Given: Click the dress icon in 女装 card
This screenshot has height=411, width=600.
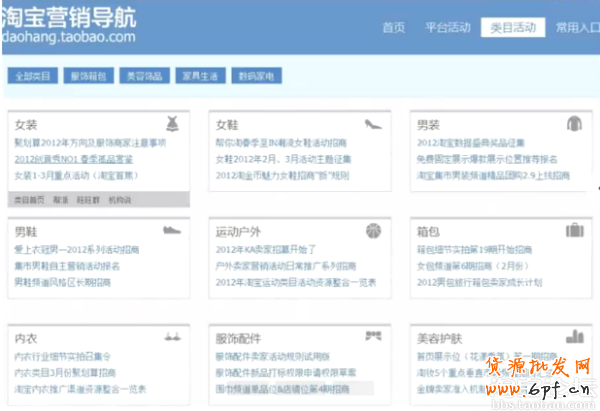Looking at the screenshot, I should tap(173, 124).
